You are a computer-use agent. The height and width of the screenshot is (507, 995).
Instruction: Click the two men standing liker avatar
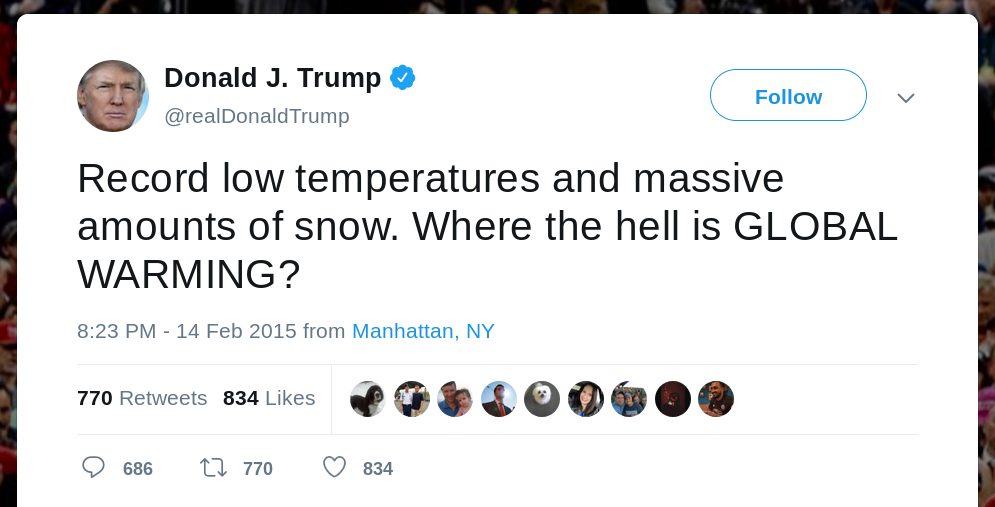click(x=411, y=399)
